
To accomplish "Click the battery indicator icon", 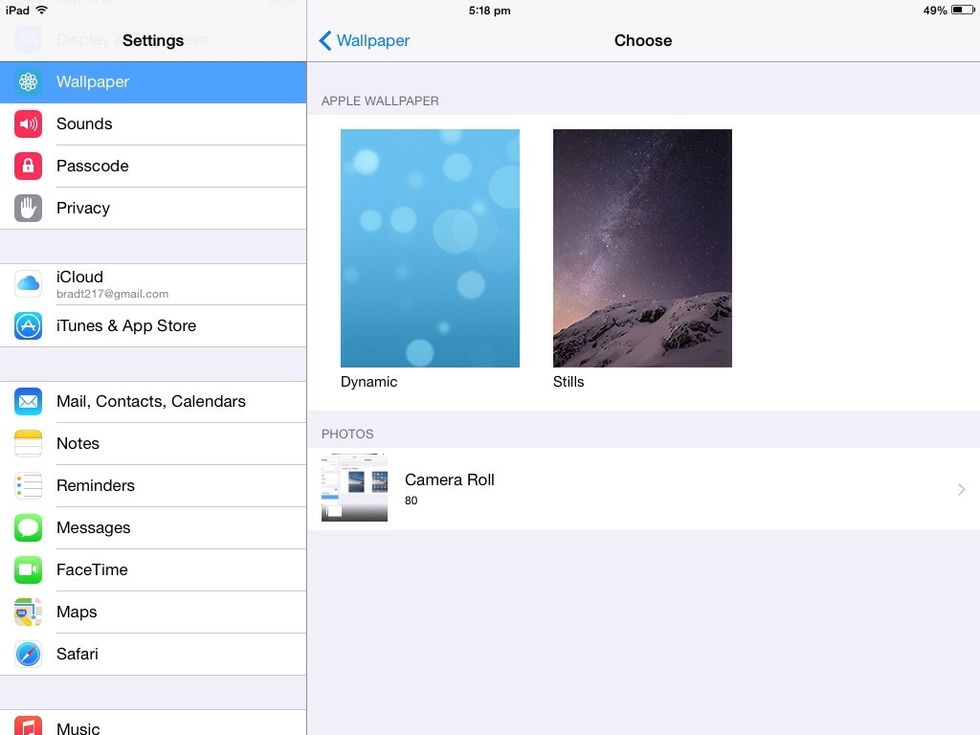I will (x=962, y=10).
